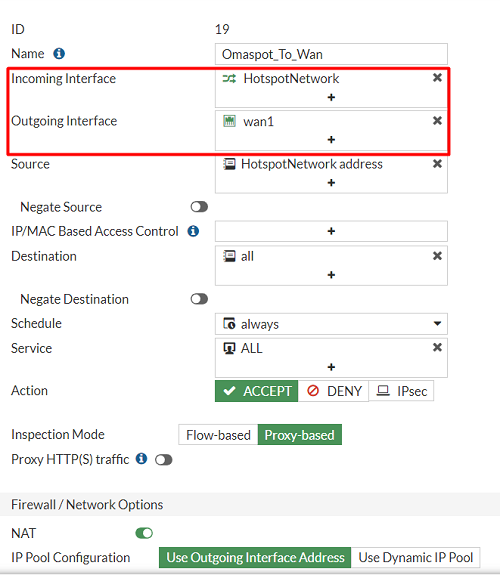Select Use Dynamic IP Pool option

pyautogui.click(x=415, y=557)
